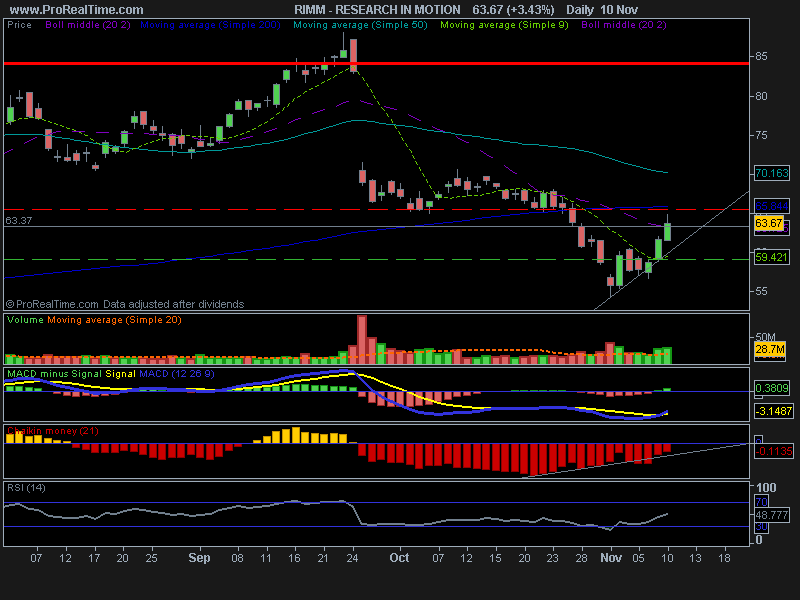Click the 0.3809 MACD histogram value
This screenshot has height=600, width=800.
[x=771, y=388]
